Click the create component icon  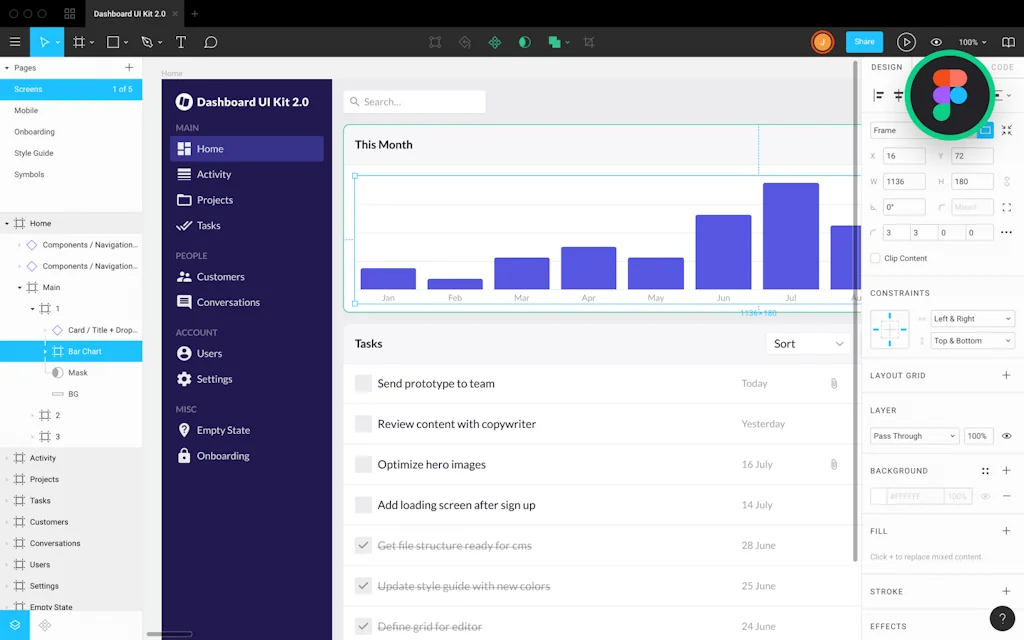(494, 42)
